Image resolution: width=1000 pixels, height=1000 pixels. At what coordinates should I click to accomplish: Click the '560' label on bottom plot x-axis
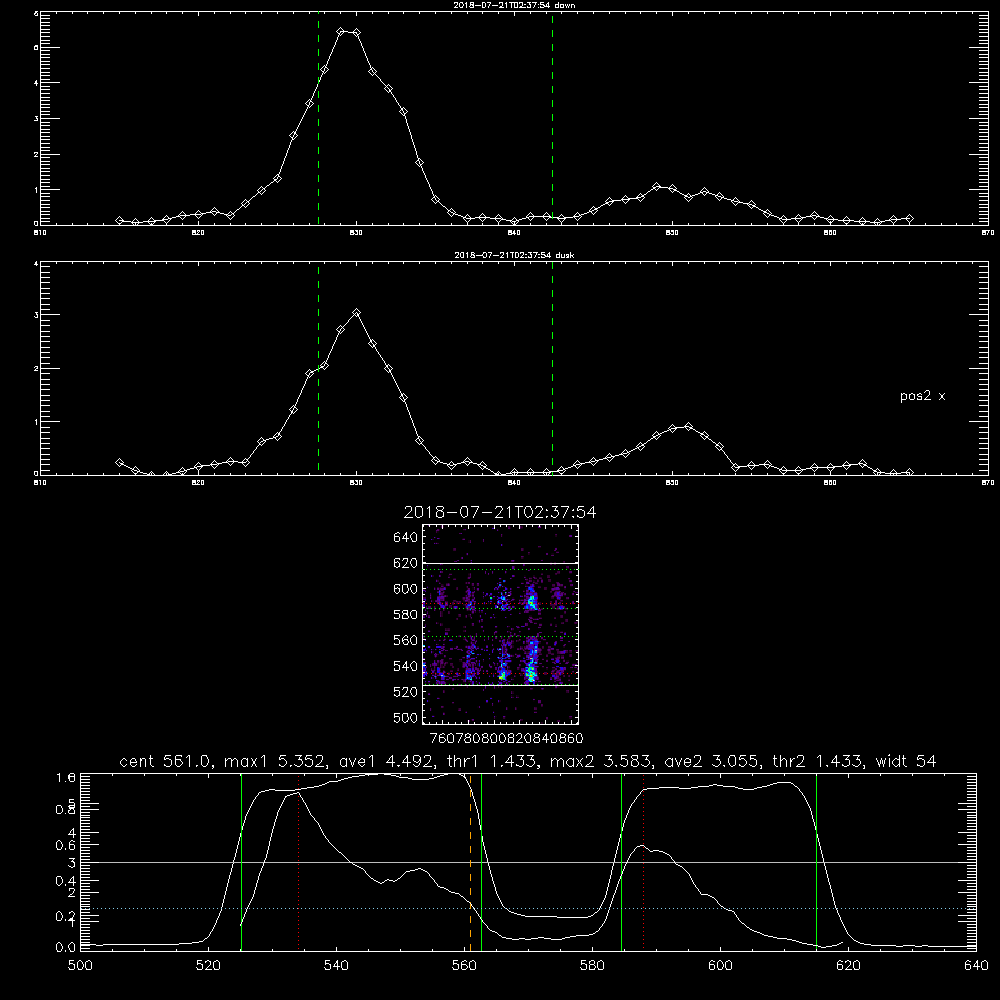coord(464,966)
